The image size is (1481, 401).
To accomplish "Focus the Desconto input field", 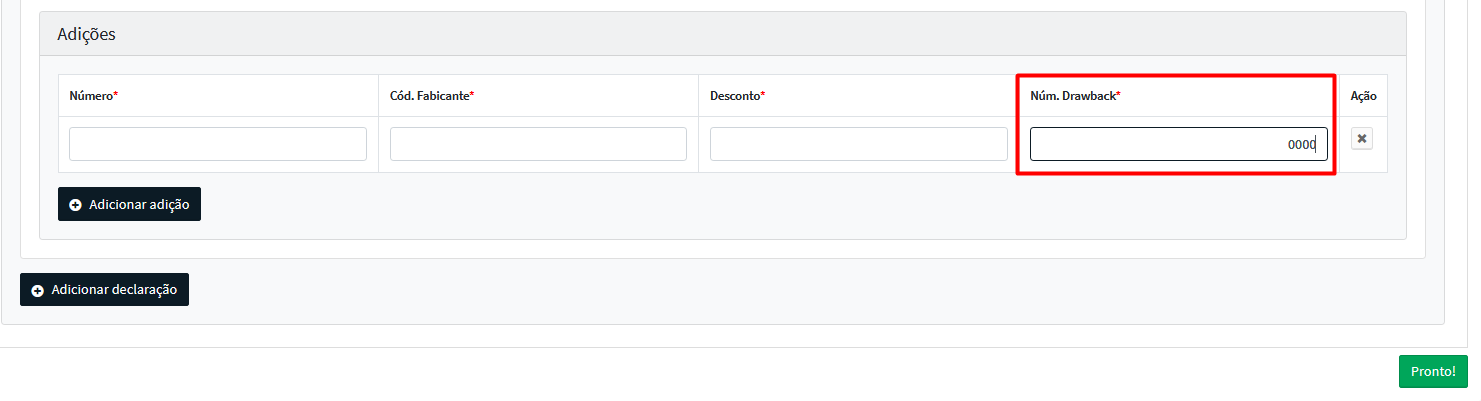I will 858,144.
